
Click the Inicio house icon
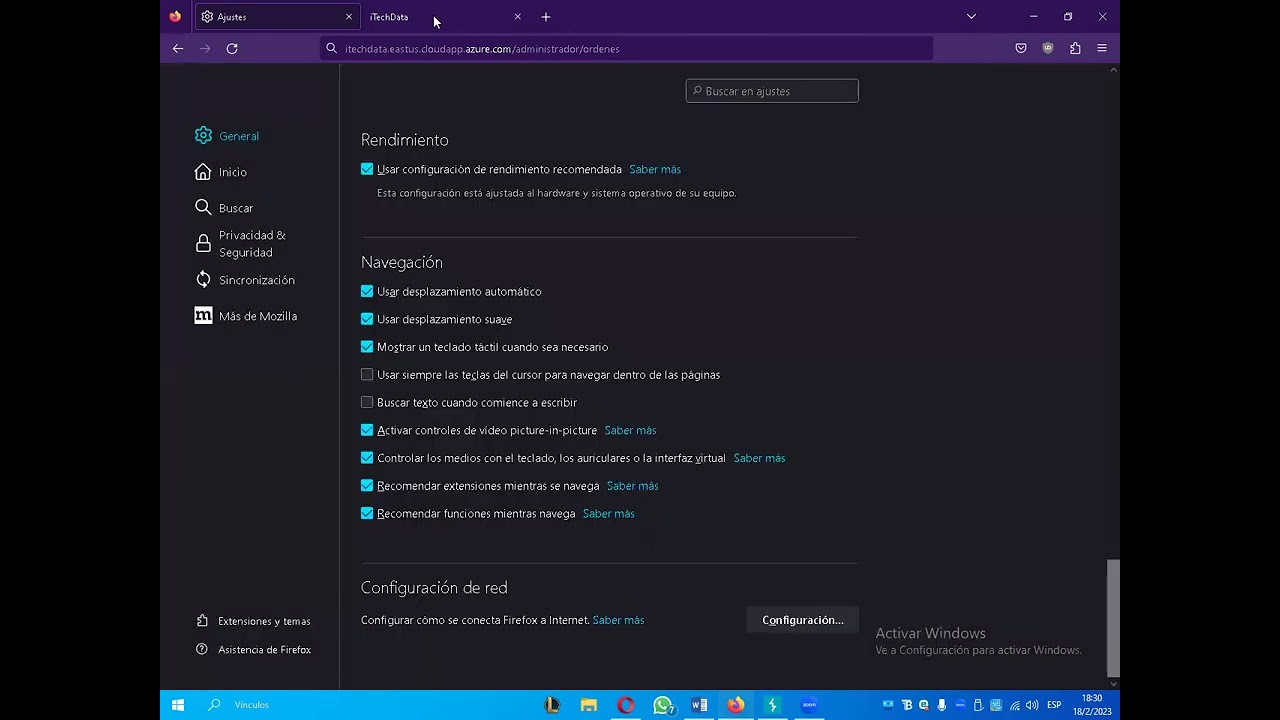point(204,172)
